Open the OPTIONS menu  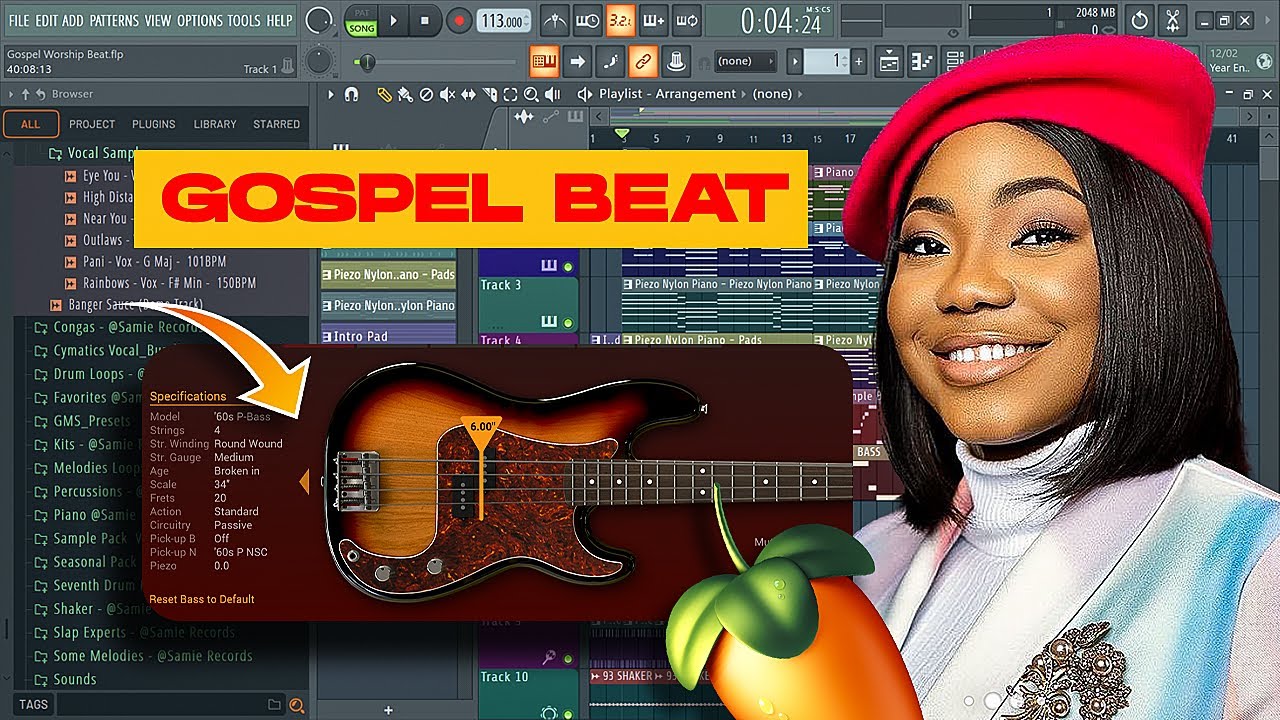[200, 20]
